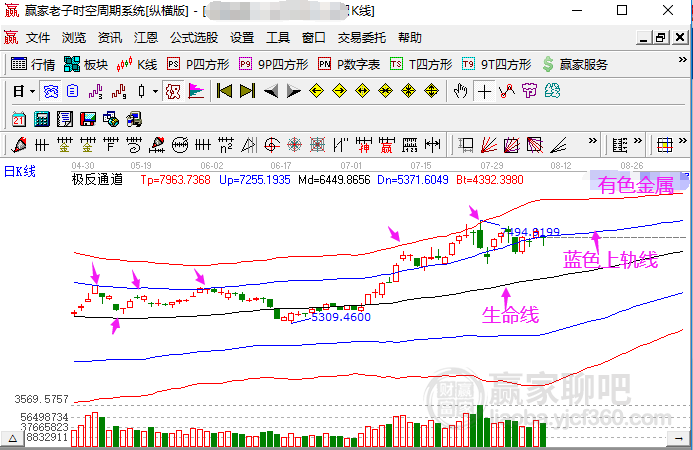
Task: Click the 行情 toolbar button
Action: click(x=33, y=65)
